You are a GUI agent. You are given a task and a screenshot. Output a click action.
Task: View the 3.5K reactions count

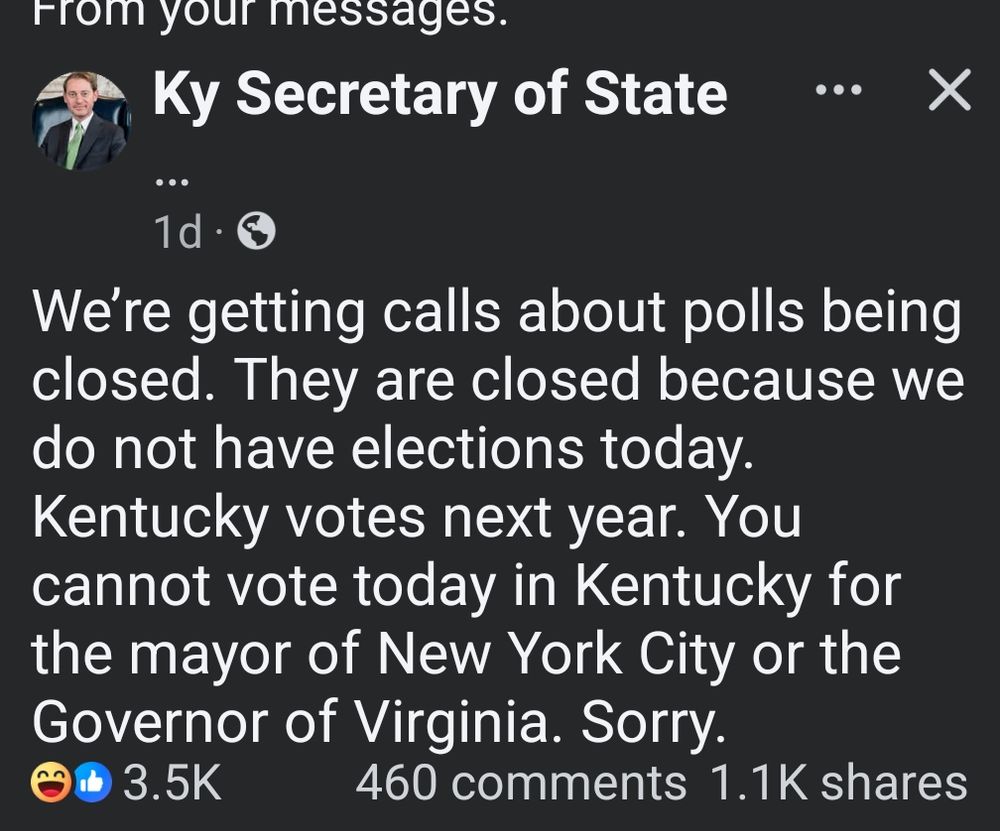(171, 783)
